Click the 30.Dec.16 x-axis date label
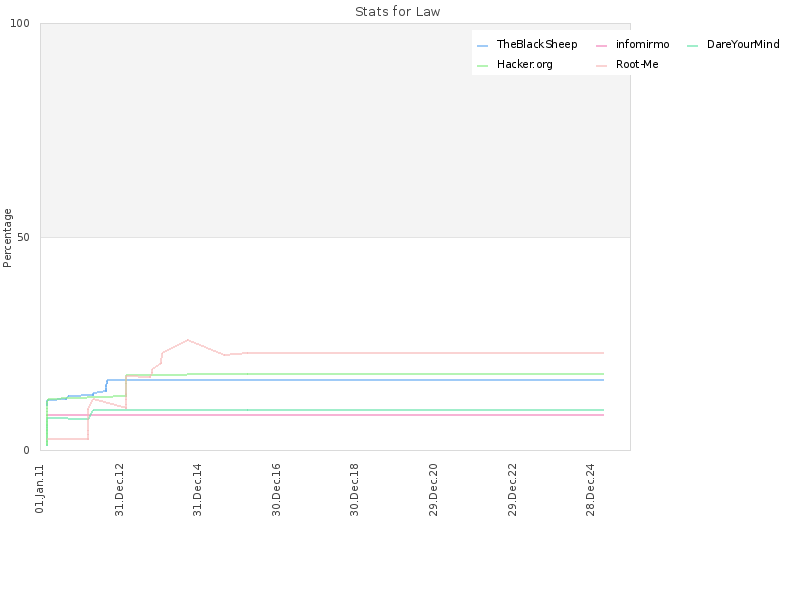800x600 pixels. click(x=276, y=489)
